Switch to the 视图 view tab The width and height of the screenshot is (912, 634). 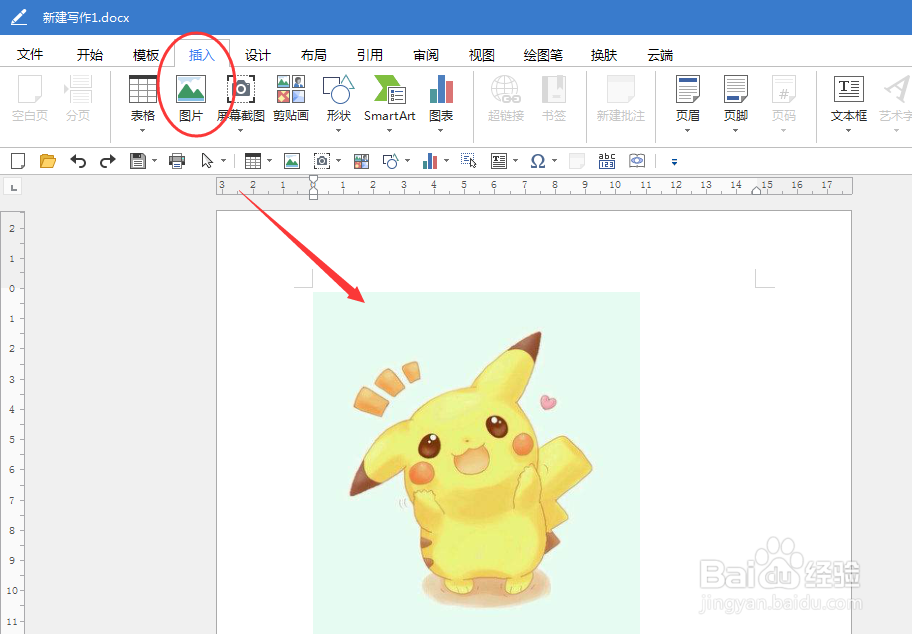(482, 55)
